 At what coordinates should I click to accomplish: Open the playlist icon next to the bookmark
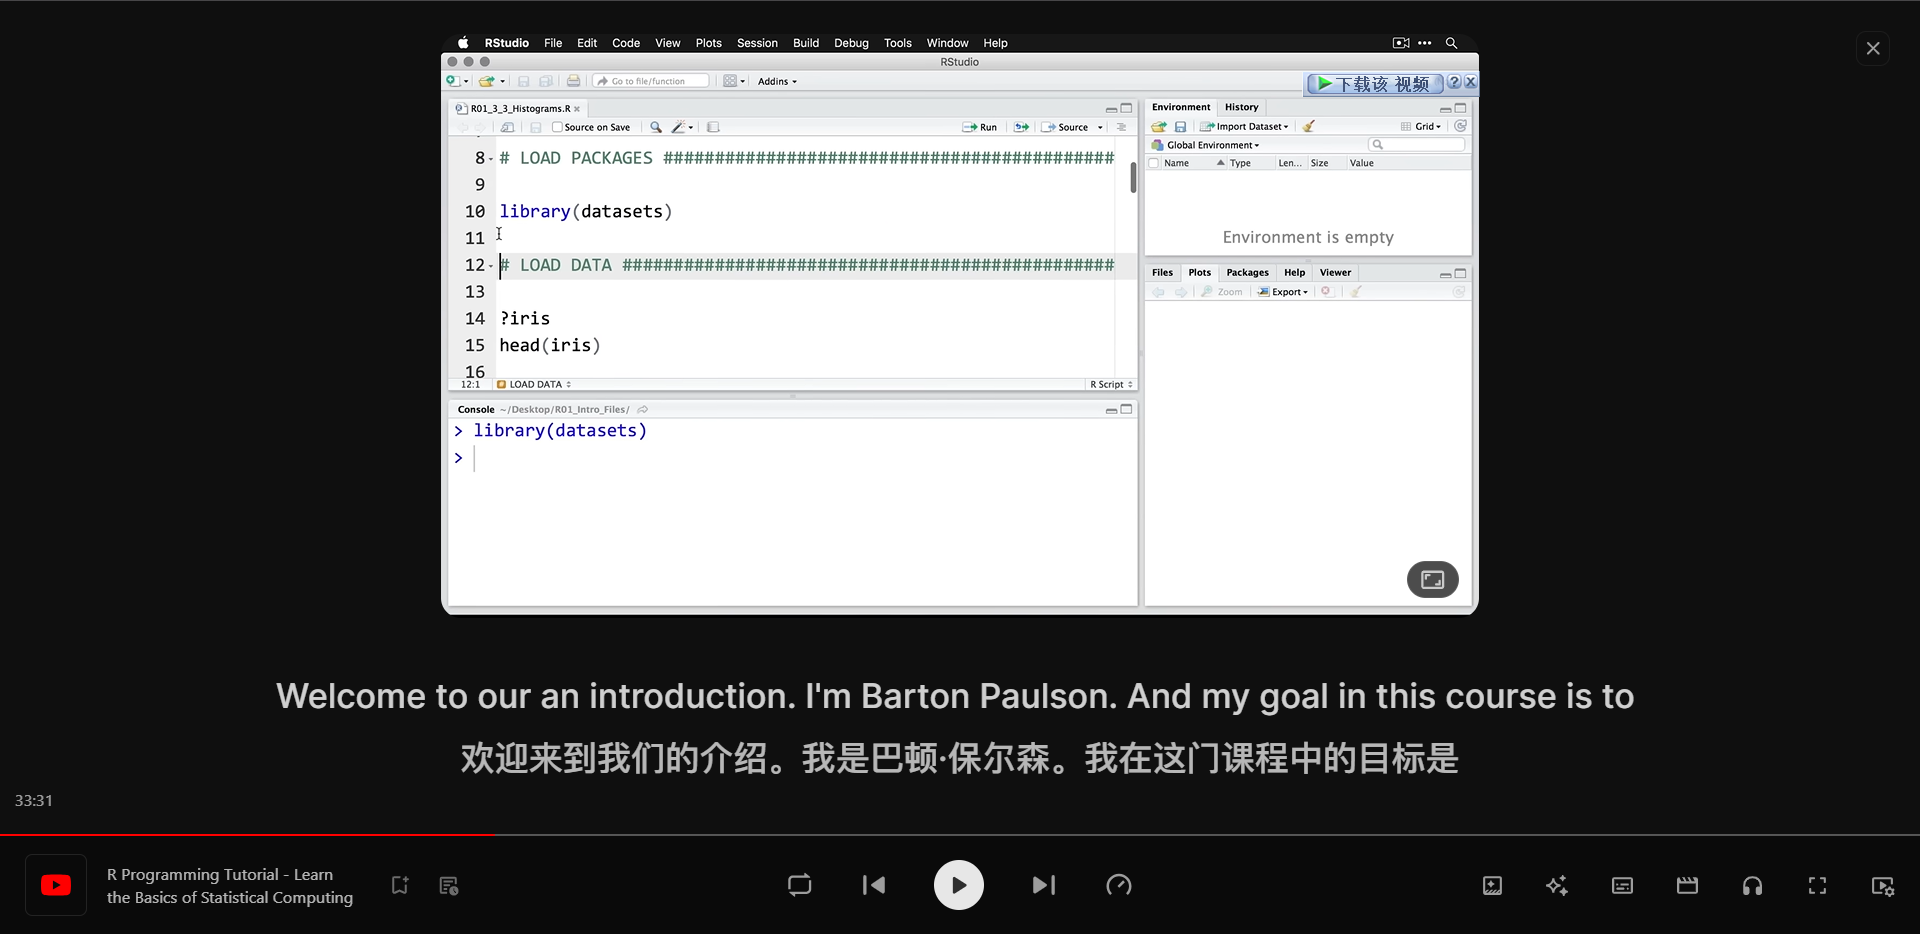click(x=449, y=885)
